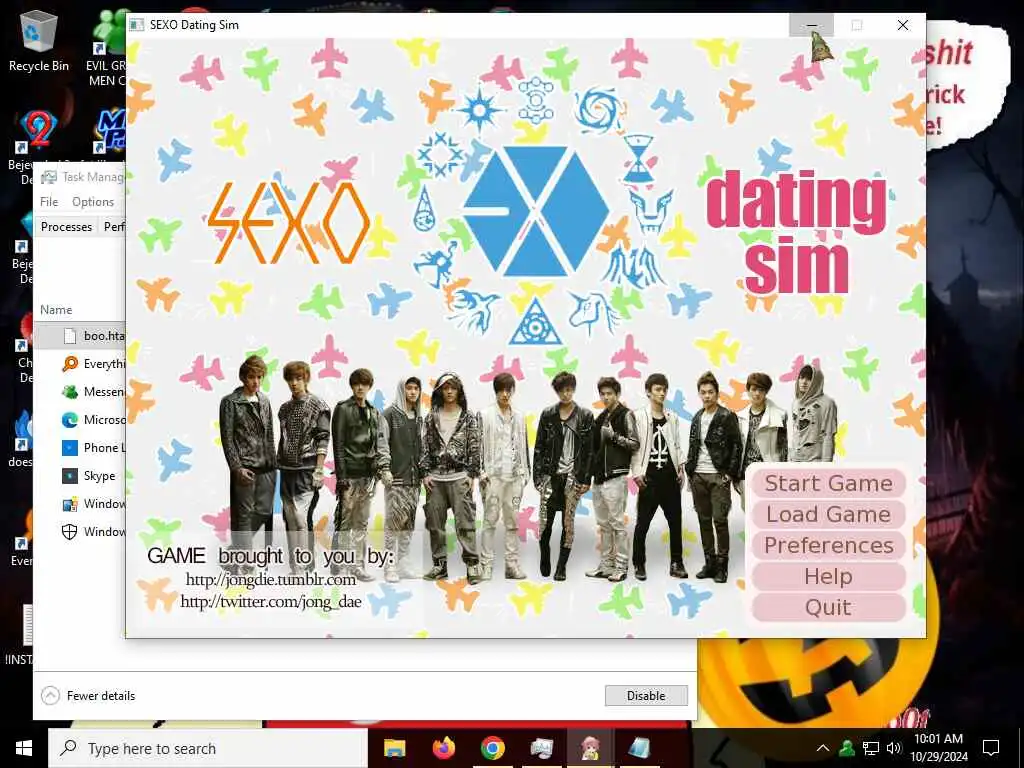Click the Windows Start button
Screen dimensions: 1024x768
[x=24, y=748]
